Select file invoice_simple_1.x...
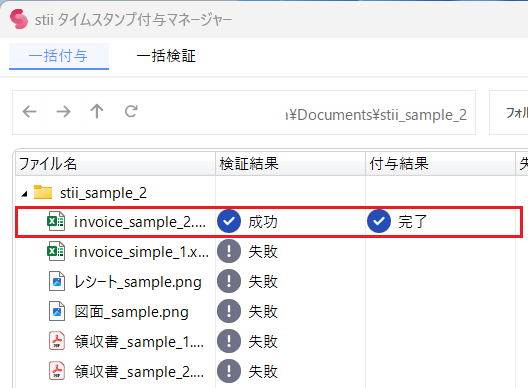528x388 pixels. (x=141, y=252)
